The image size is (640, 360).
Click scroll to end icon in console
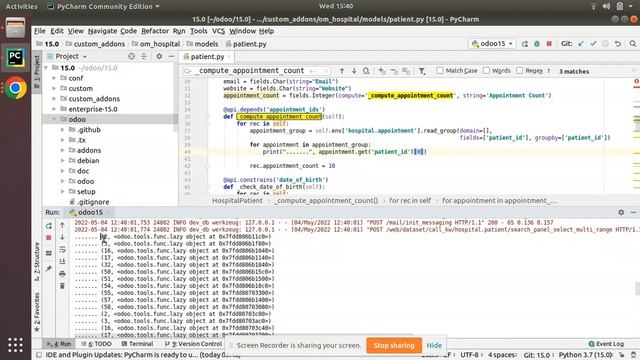62,261
